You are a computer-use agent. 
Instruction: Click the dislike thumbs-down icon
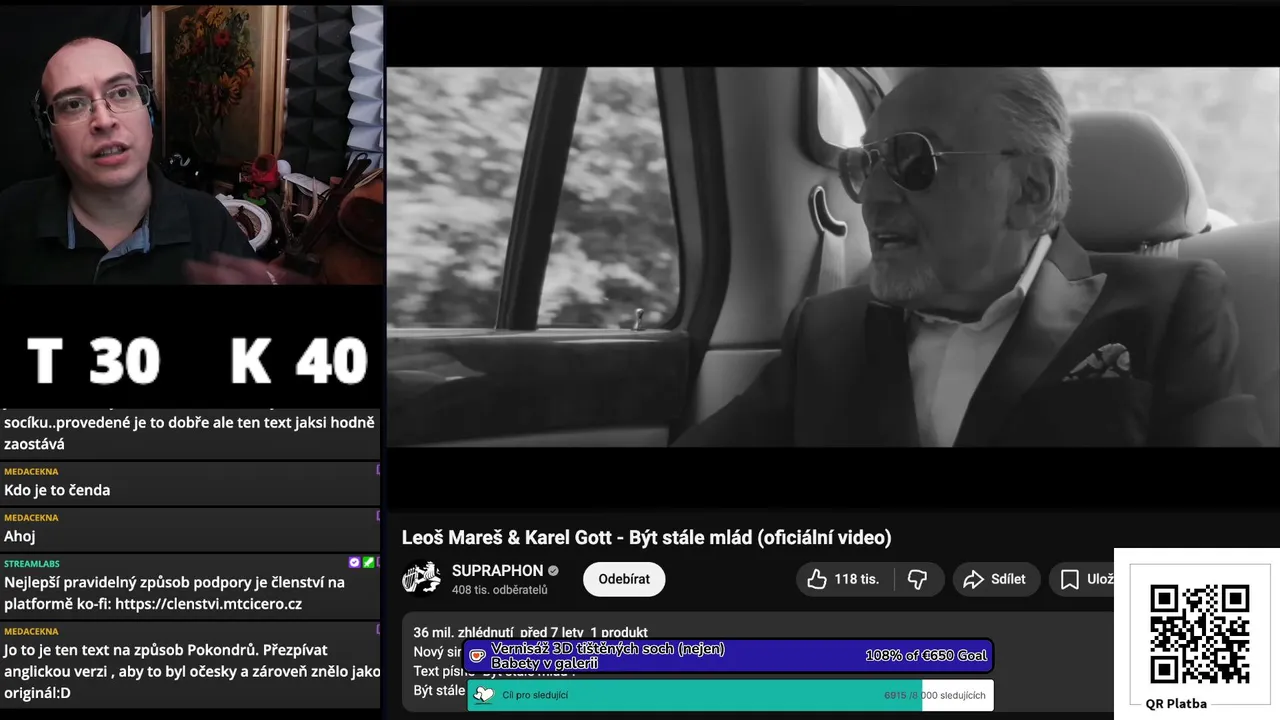point(917,579)
